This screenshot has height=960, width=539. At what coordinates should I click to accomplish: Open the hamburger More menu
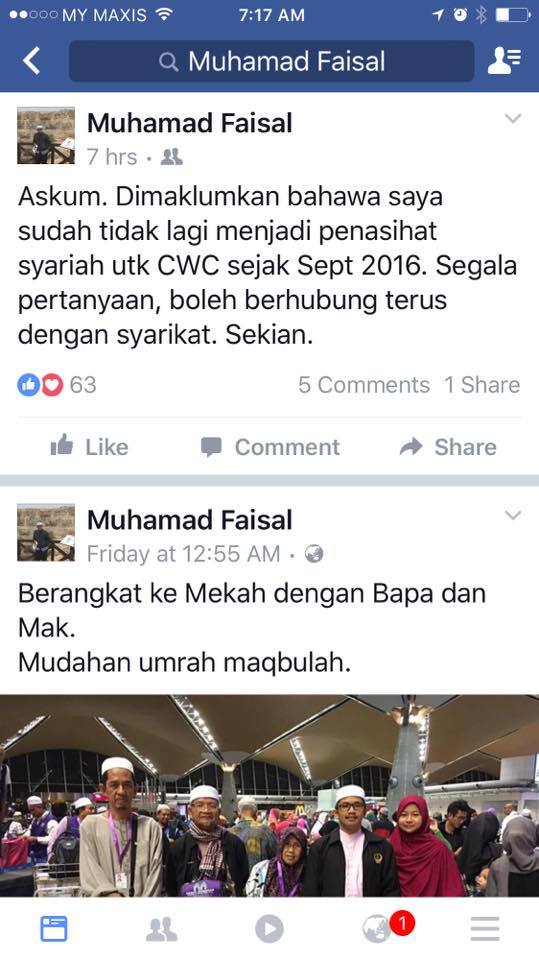pyautogui.click(x=485, y=929)
